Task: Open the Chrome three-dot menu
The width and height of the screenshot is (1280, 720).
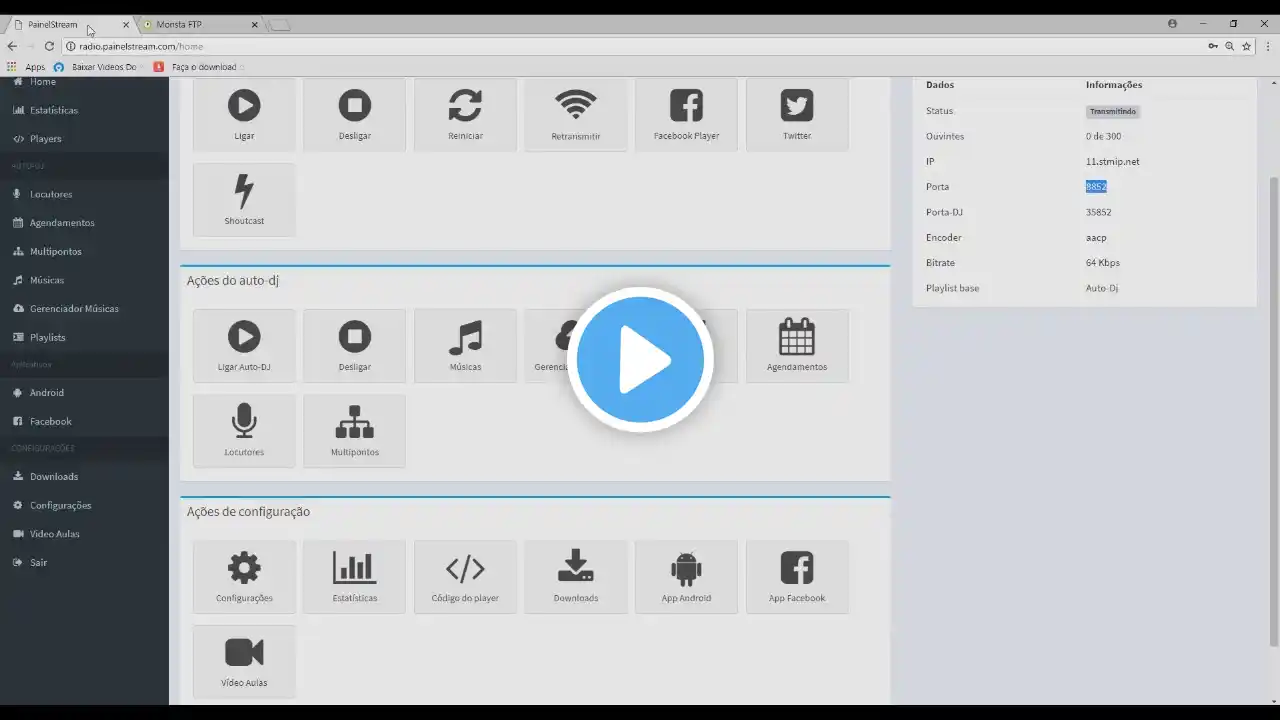Action: coord(1266,46)
